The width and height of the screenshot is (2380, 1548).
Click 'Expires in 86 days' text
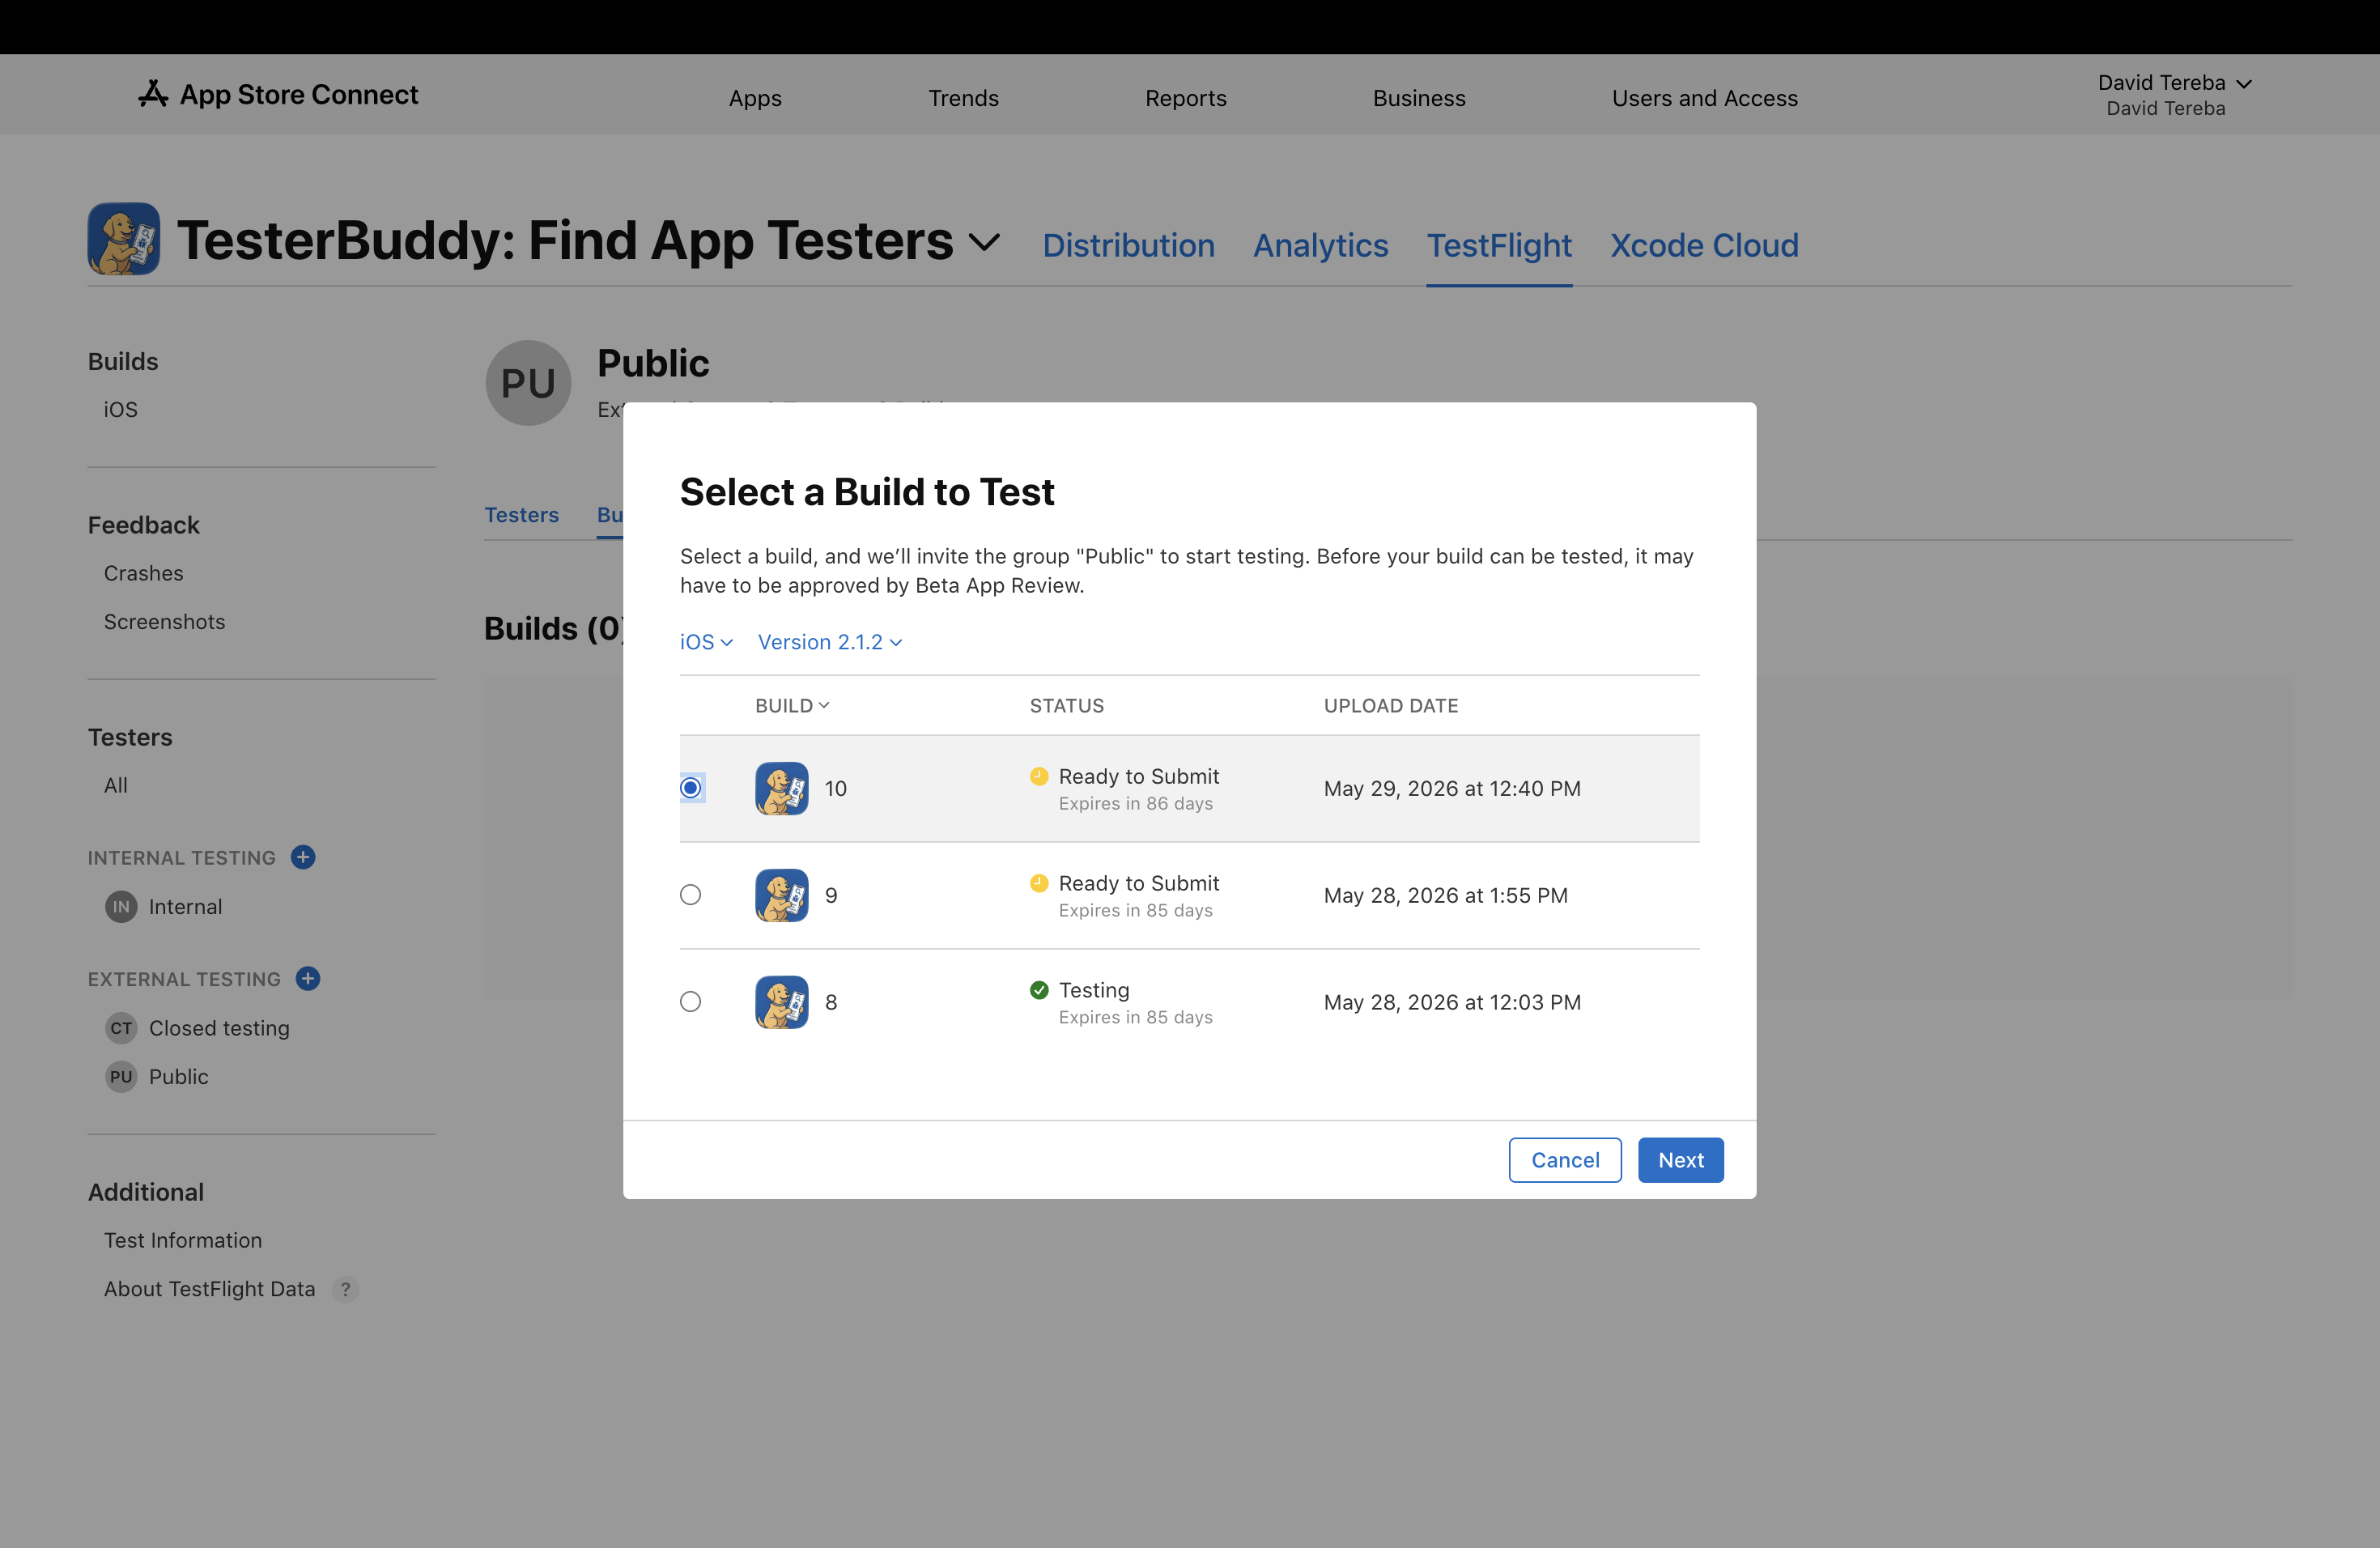tap(1136, 803)
